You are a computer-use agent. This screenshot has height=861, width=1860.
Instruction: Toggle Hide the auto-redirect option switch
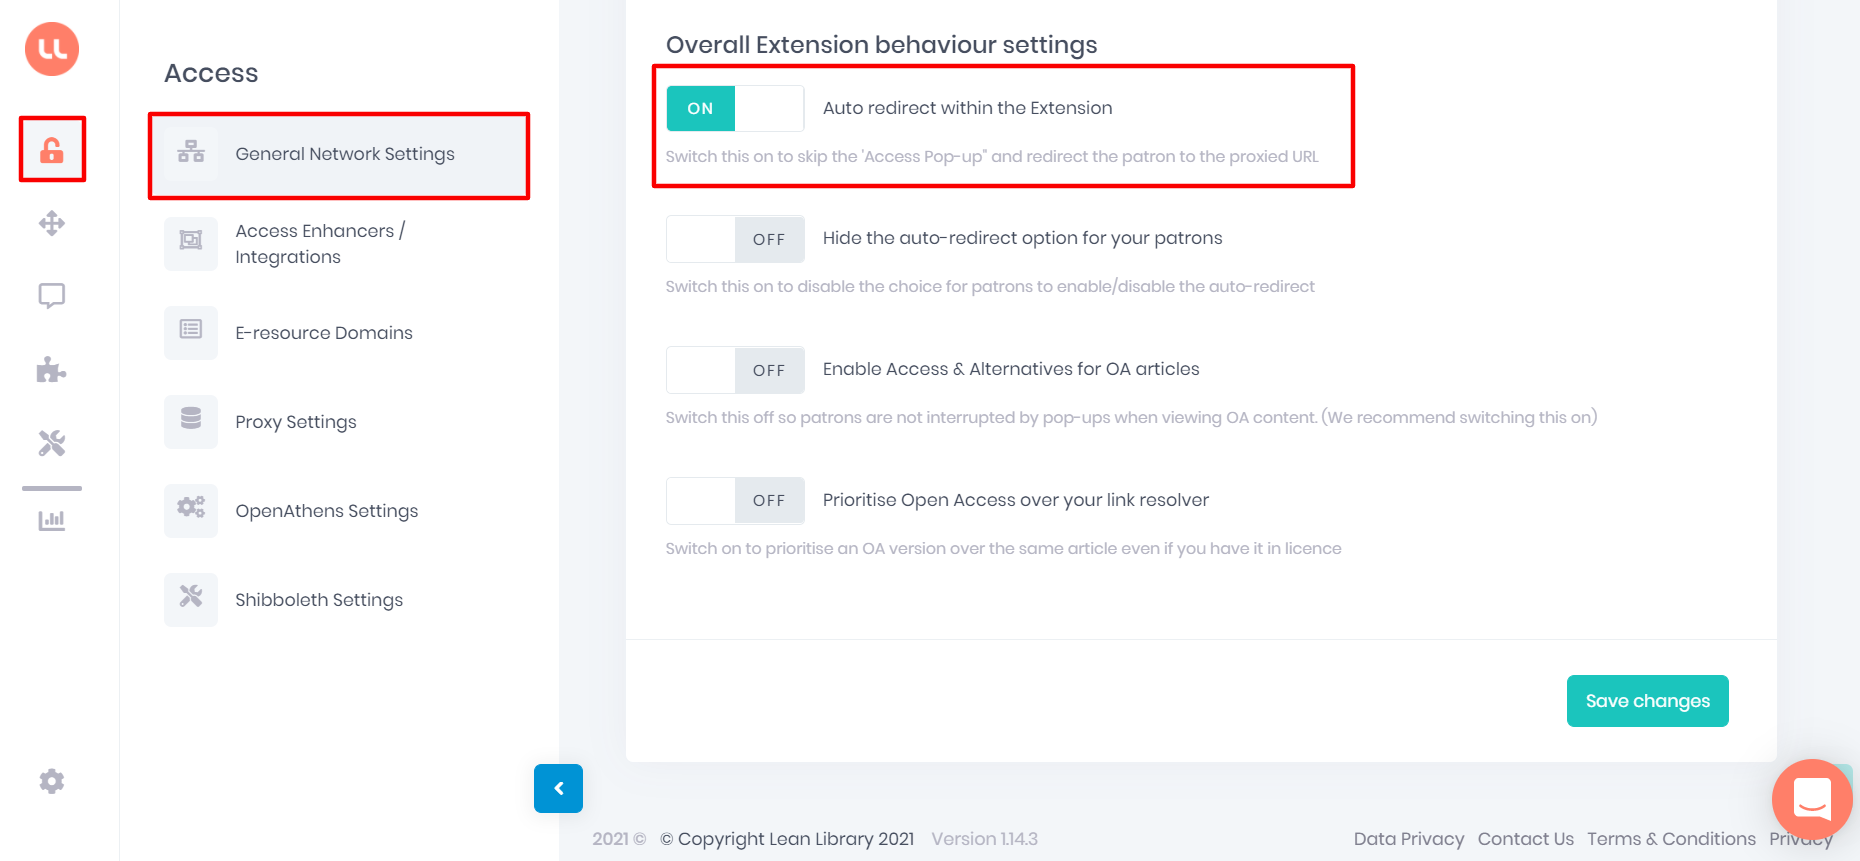point(735,239)
